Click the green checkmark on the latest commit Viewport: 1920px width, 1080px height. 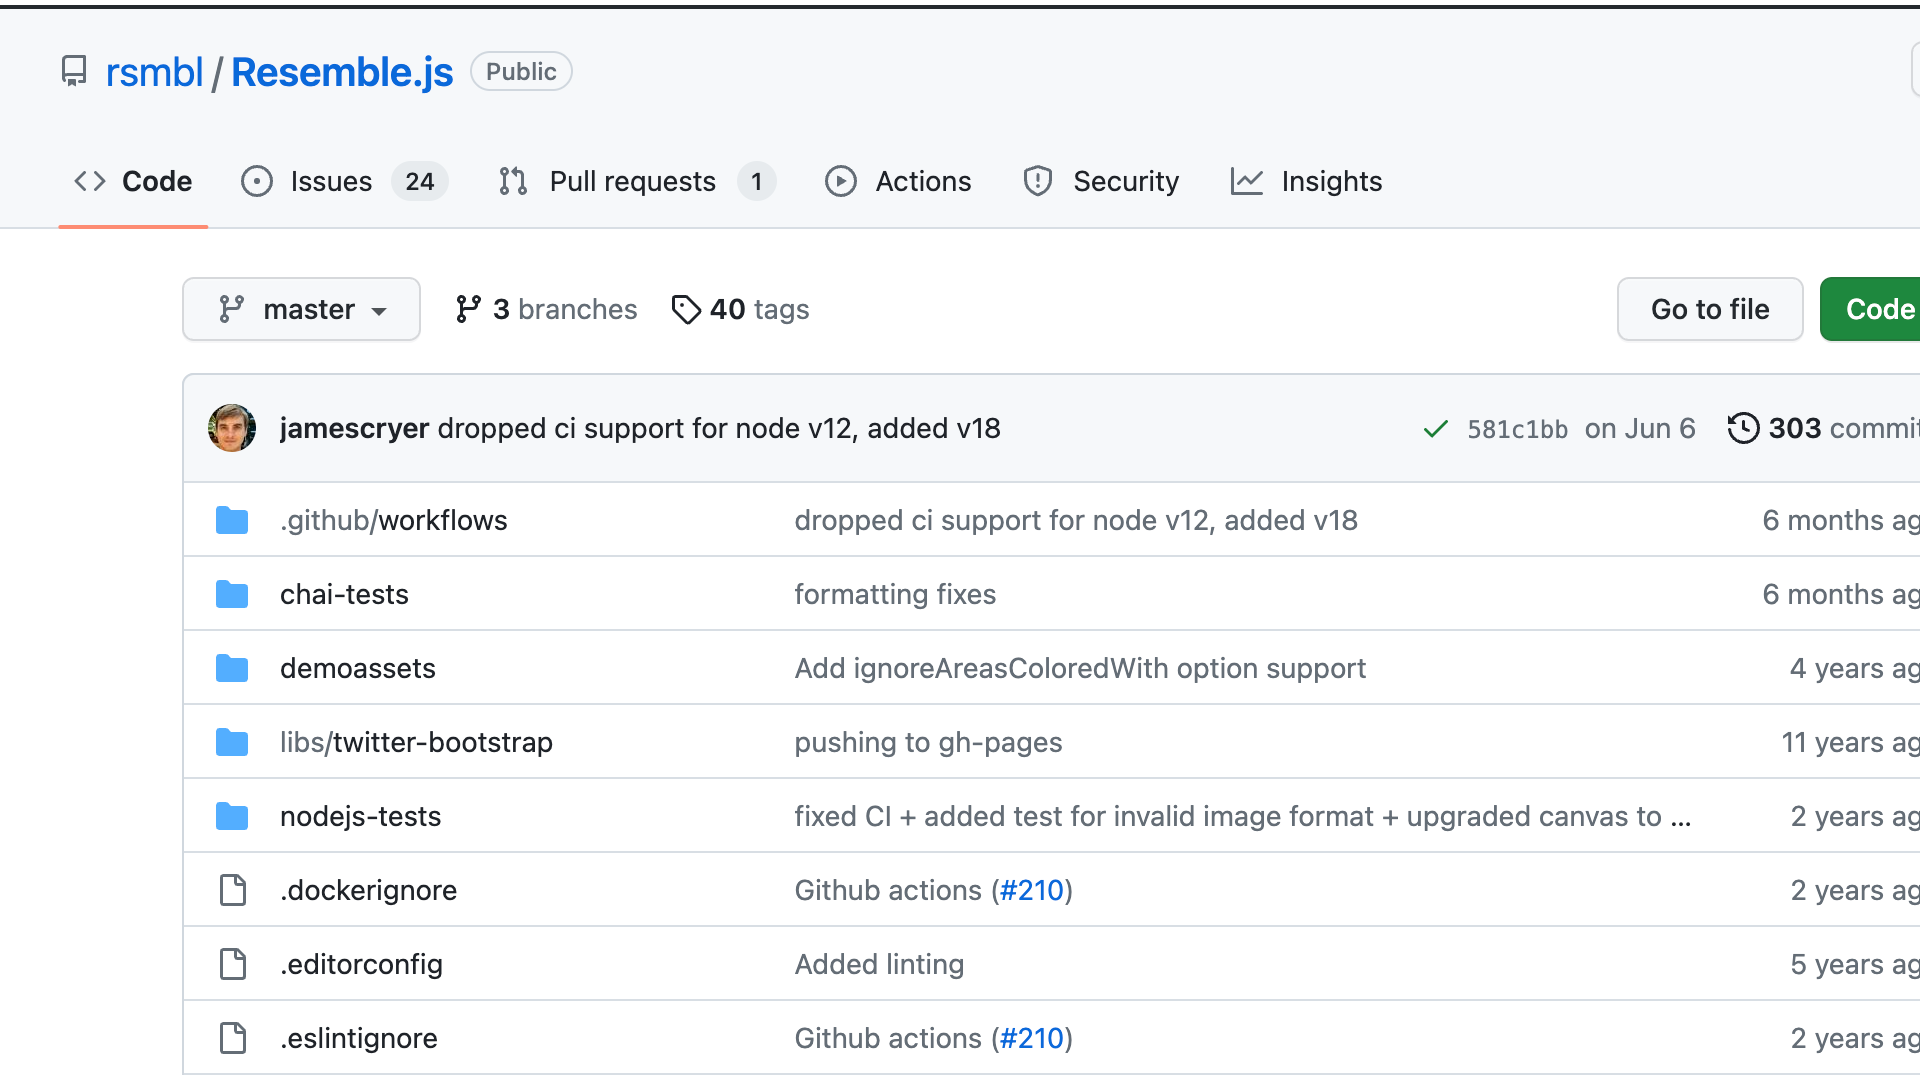[1435, 428]
